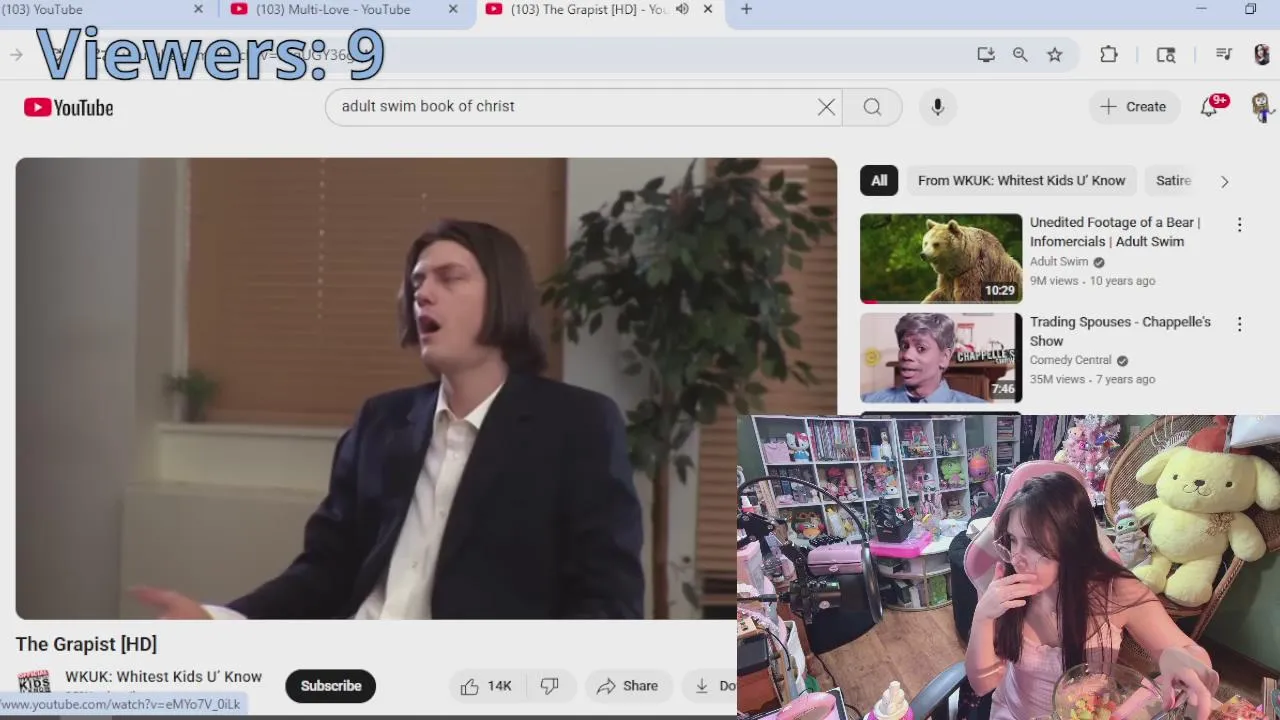Open options menu for Trading Spouses video
The image size is (1280, 720).
tap(1239, 324)
